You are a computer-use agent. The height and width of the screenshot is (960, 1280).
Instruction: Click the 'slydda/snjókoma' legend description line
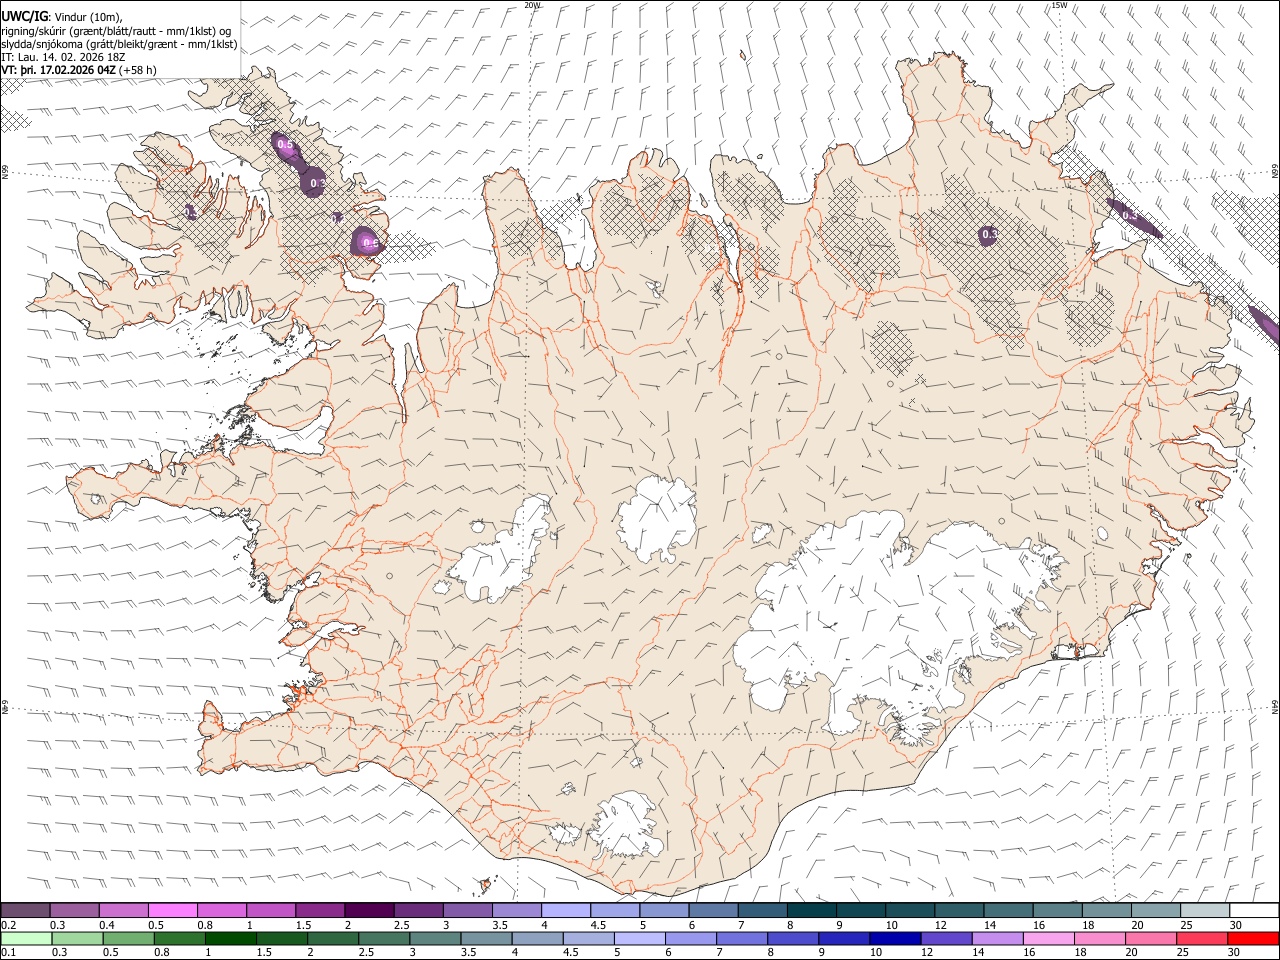[119, 44]
